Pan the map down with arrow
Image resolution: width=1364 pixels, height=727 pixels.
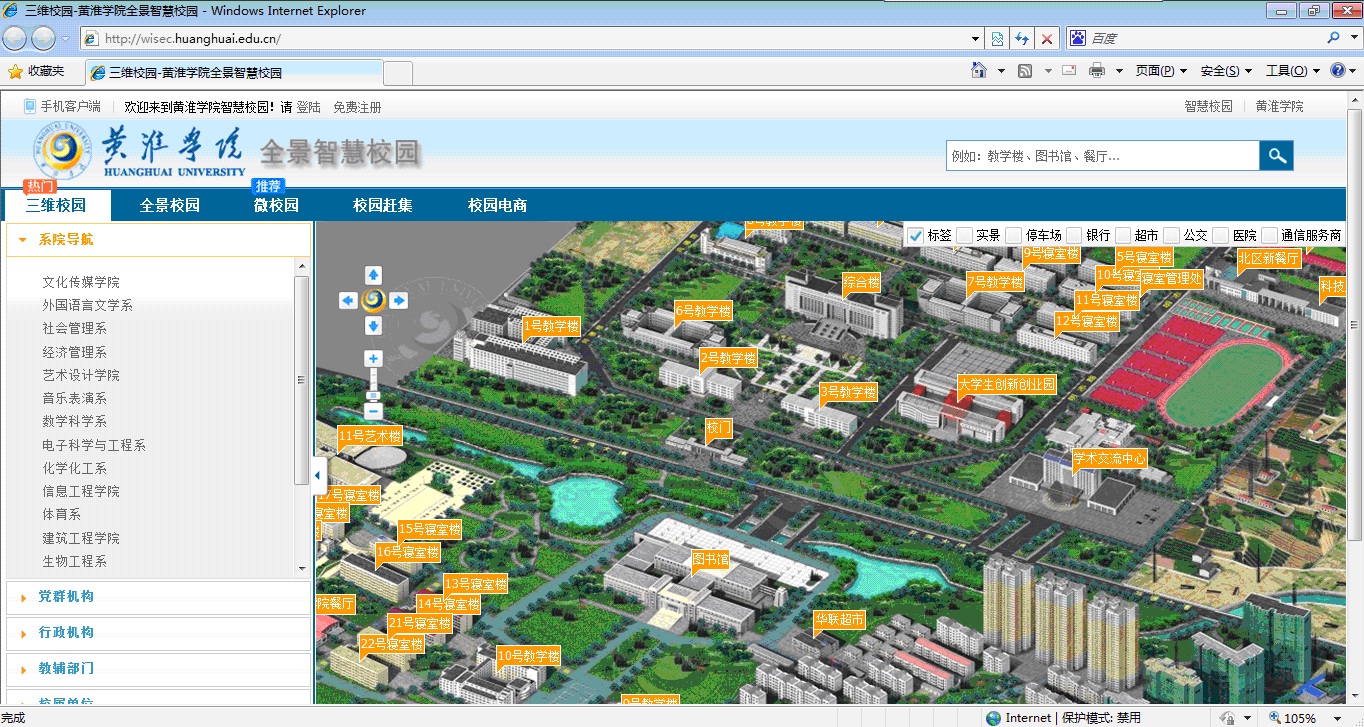373,326
